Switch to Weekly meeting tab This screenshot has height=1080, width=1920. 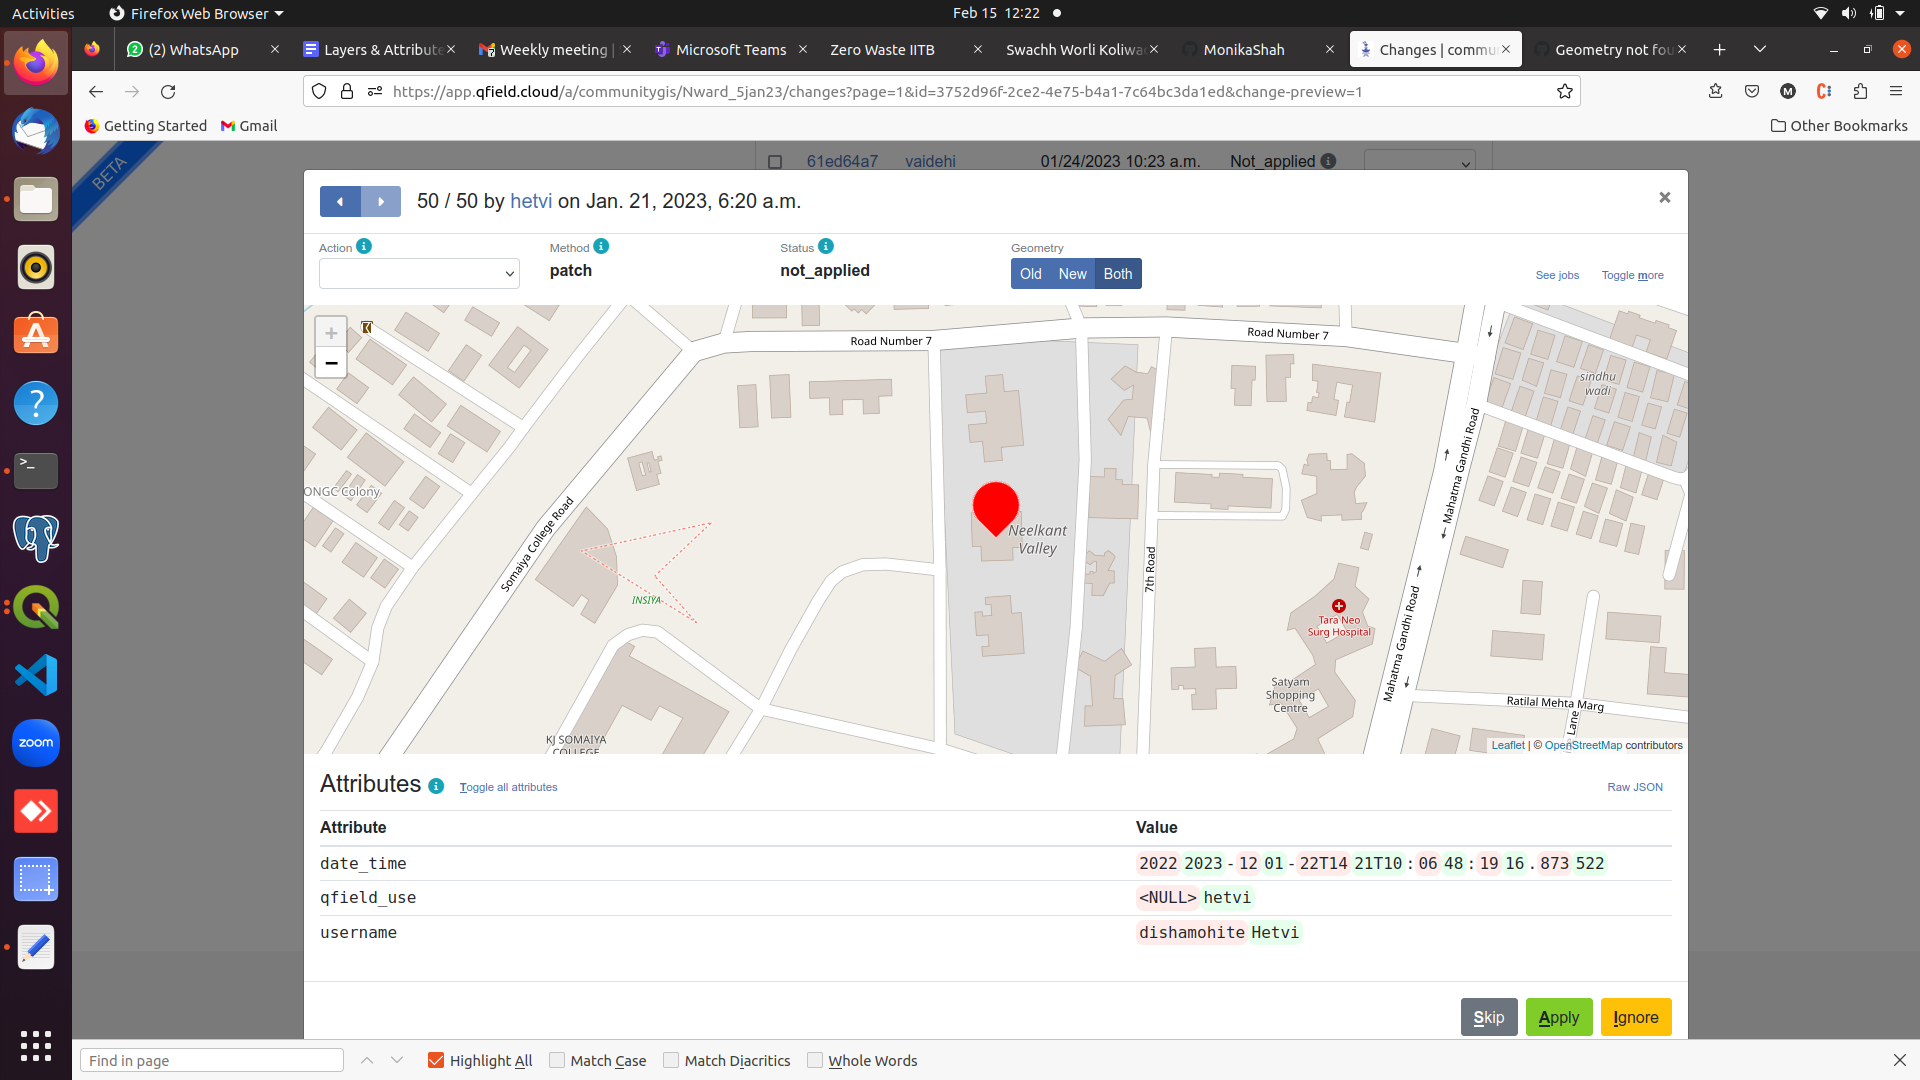click(x=553, y=49)
